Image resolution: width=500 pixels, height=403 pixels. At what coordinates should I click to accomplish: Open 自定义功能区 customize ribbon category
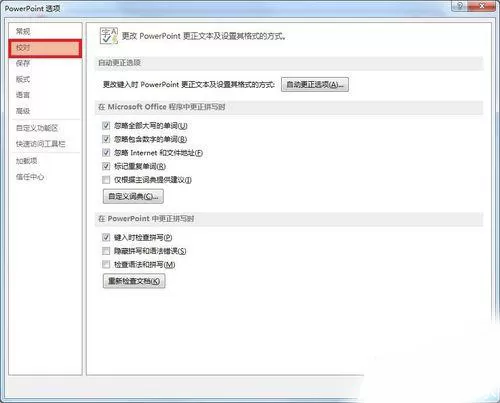(x=37, y=128)
